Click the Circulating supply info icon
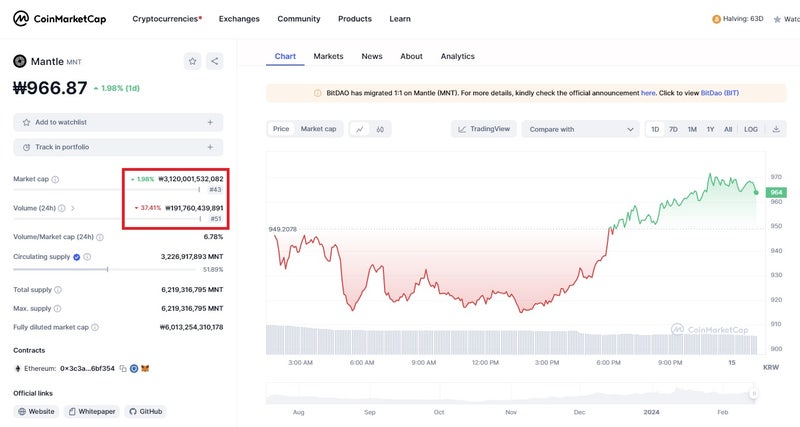 (x=87, y=257)
